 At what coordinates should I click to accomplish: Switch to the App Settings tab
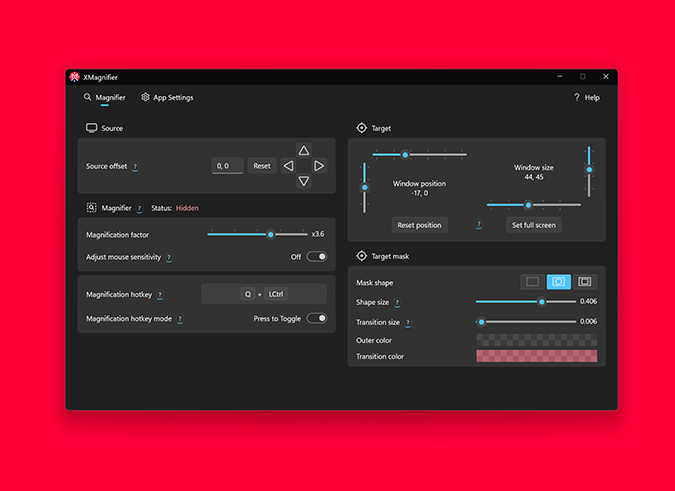[168, 98]
